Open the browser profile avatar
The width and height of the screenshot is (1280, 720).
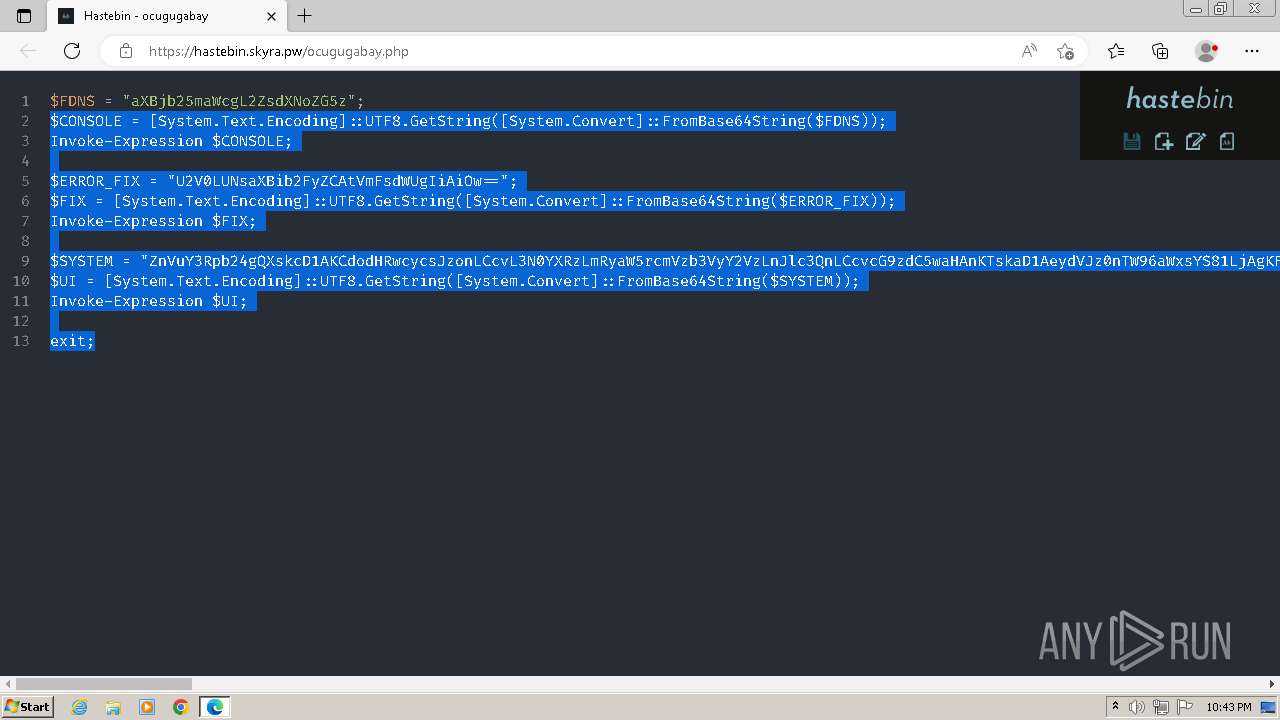pos(1207,51)
